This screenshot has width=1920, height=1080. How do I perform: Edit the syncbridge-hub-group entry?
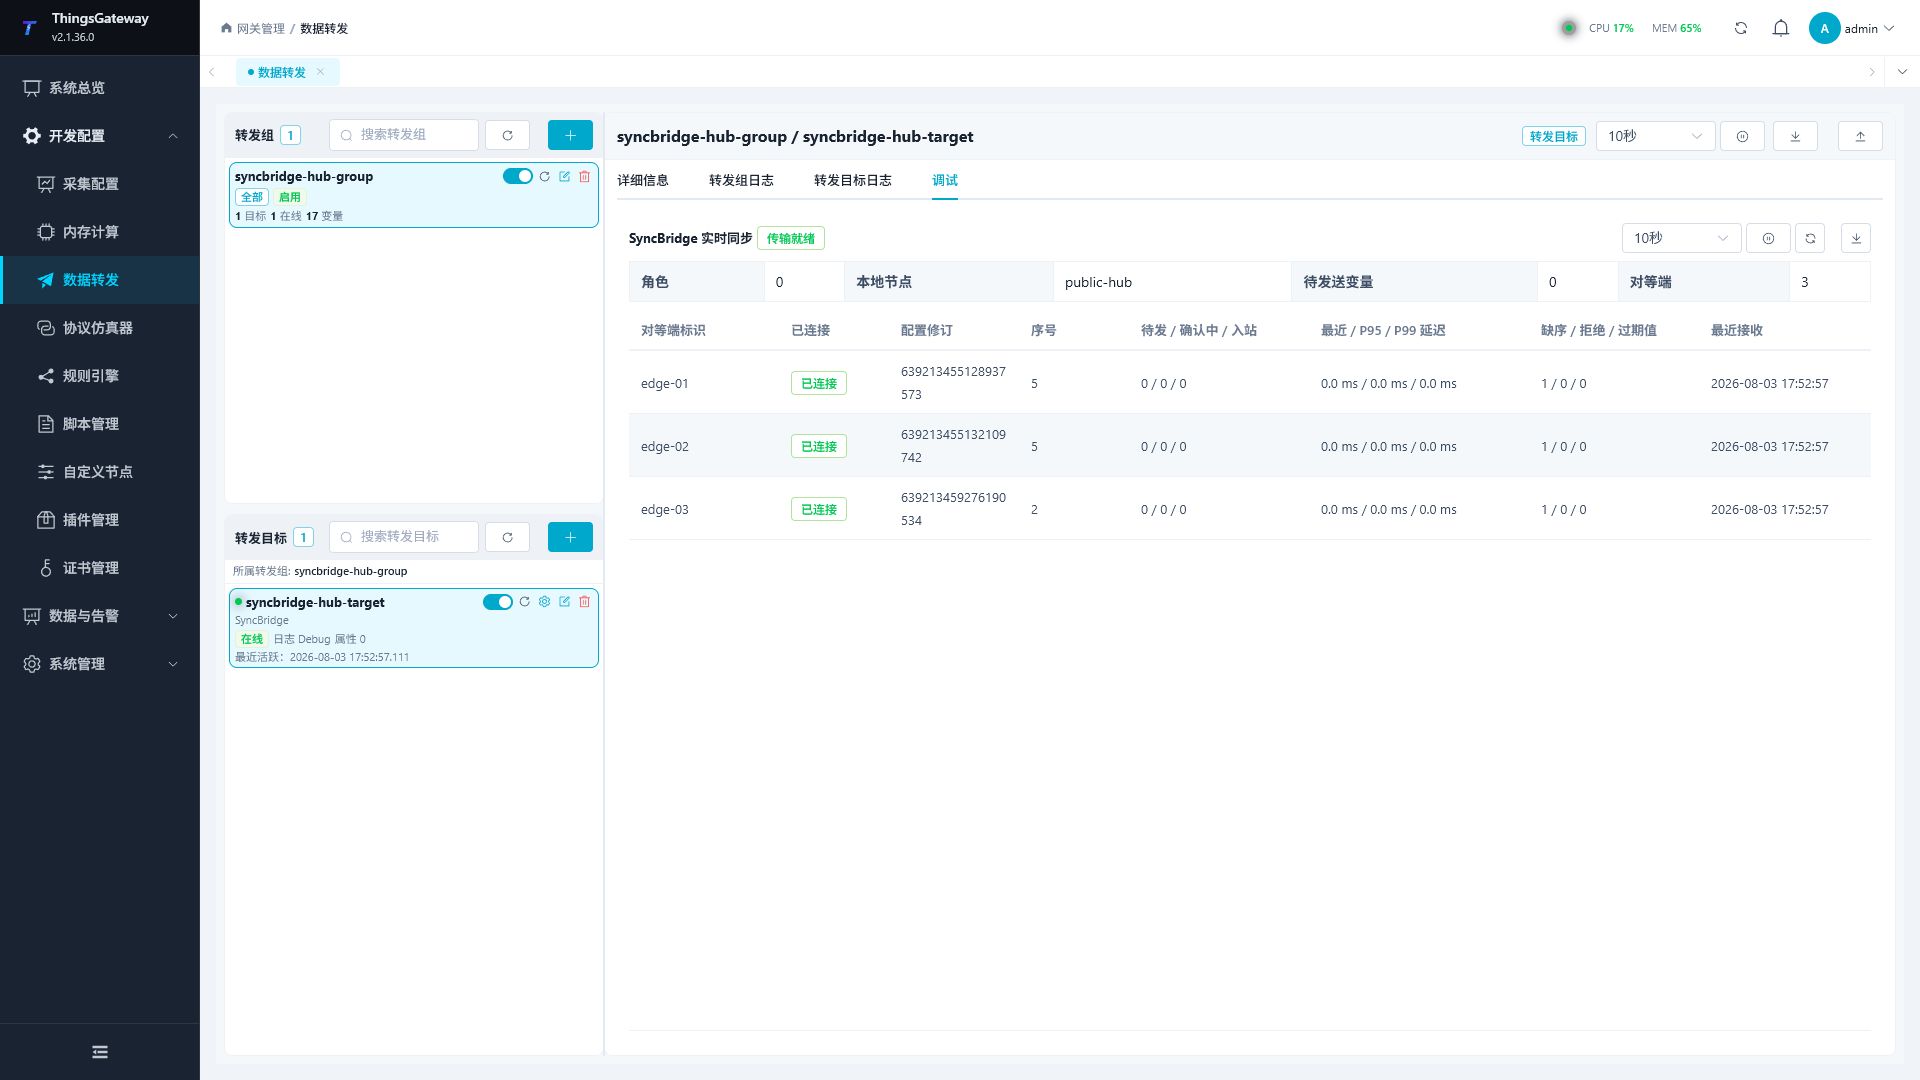565,176
